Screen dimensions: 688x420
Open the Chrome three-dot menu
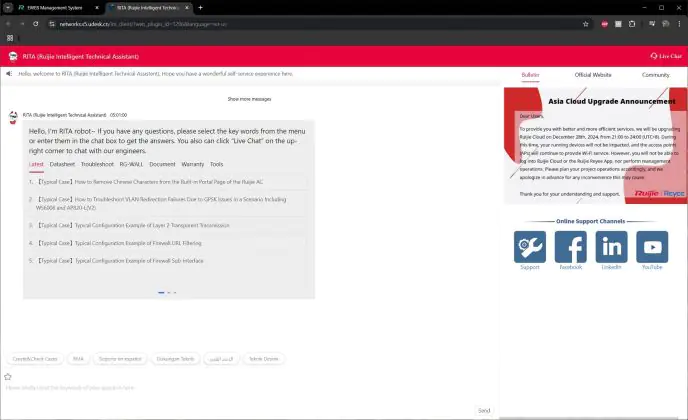[x=679, y=24]
